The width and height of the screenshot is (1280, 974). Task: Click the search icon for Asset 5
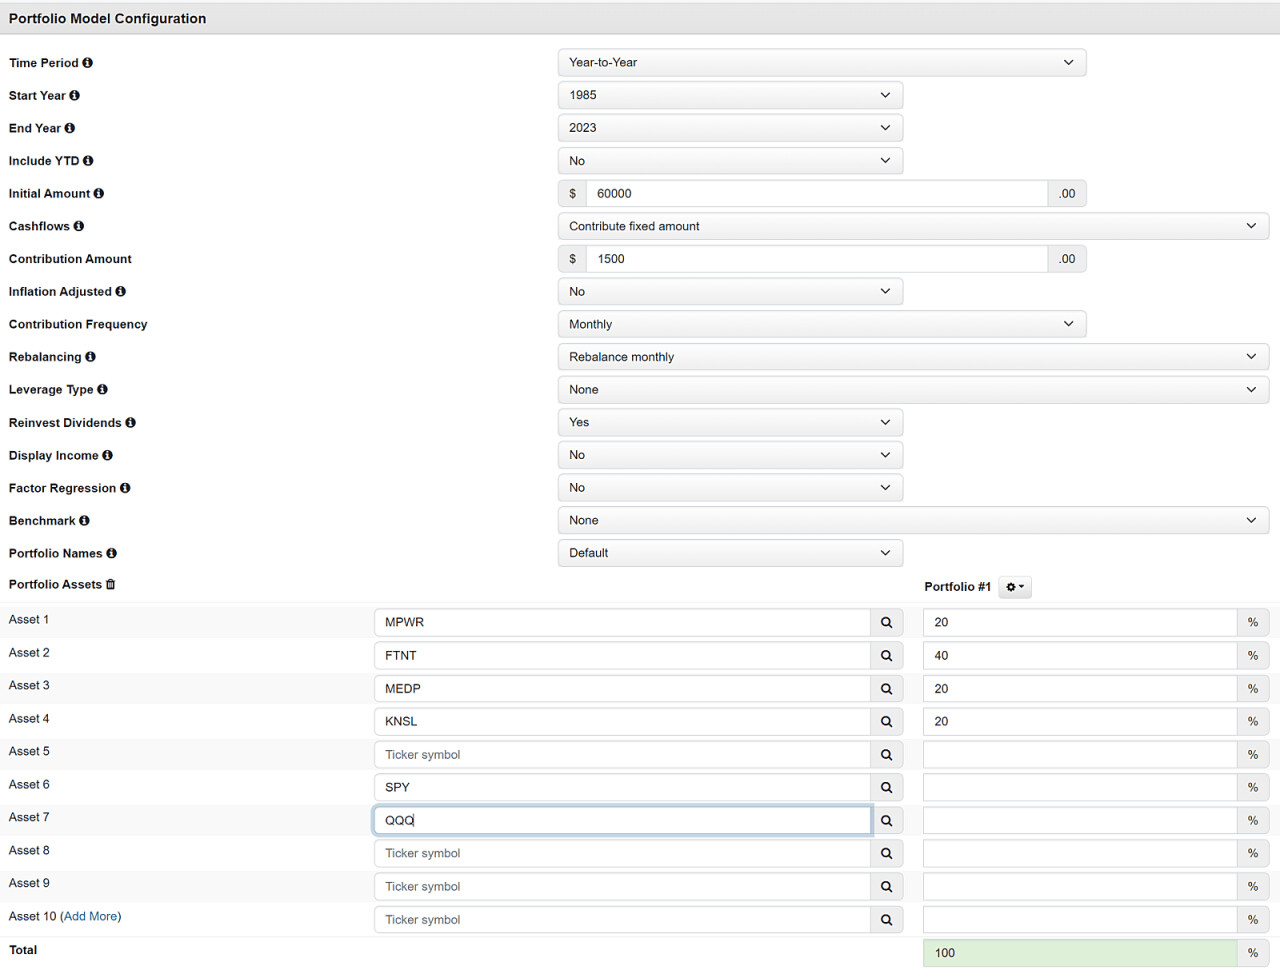[x=886, y=755]
